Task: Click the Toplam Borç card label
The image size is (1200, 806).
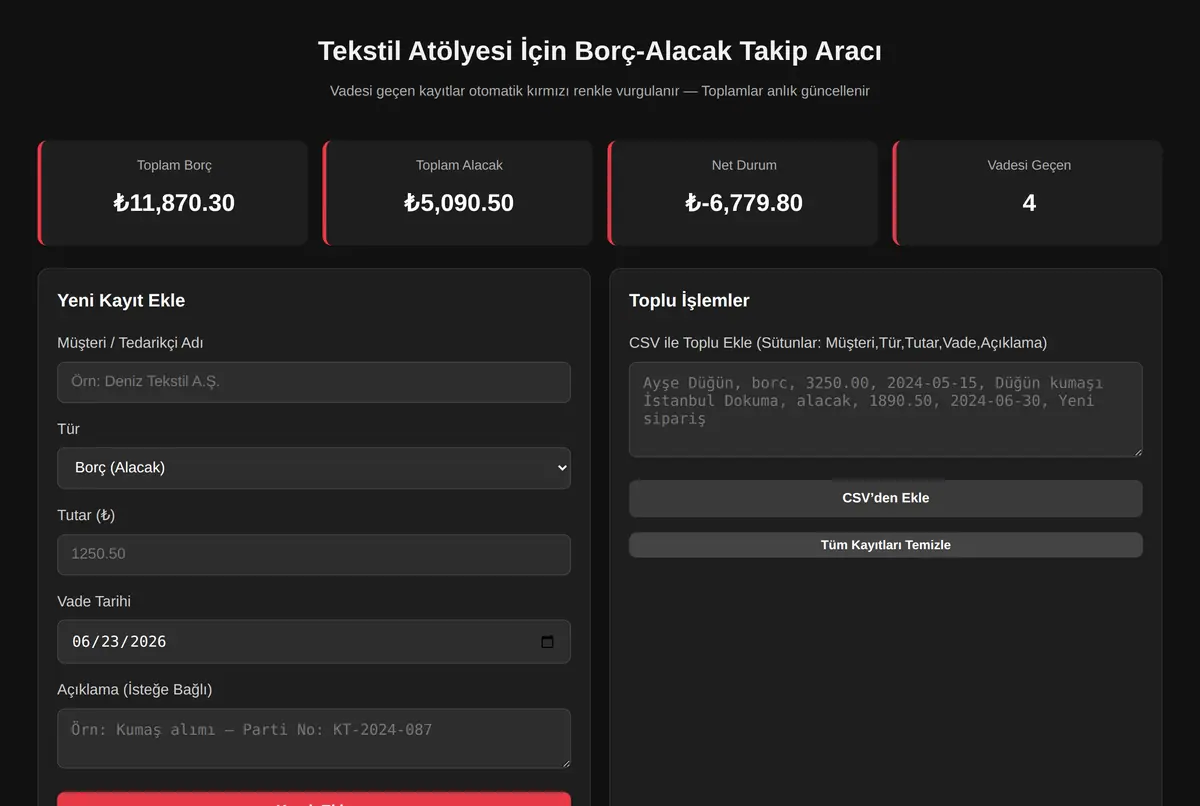Action: 174,165
